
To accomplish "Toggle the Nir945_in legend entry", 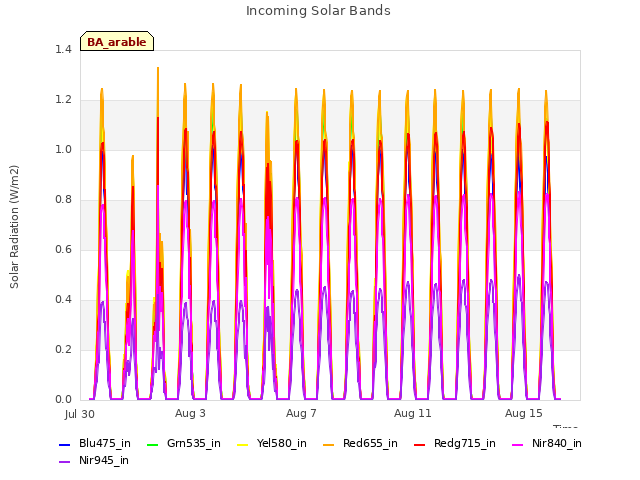I will tap(94, 461).
